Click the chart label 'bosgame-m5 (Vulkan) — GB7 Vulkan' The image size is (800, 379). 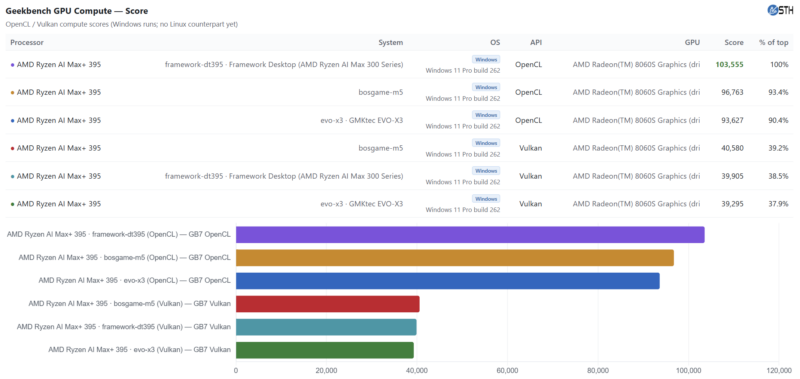[x=130, y=304]
